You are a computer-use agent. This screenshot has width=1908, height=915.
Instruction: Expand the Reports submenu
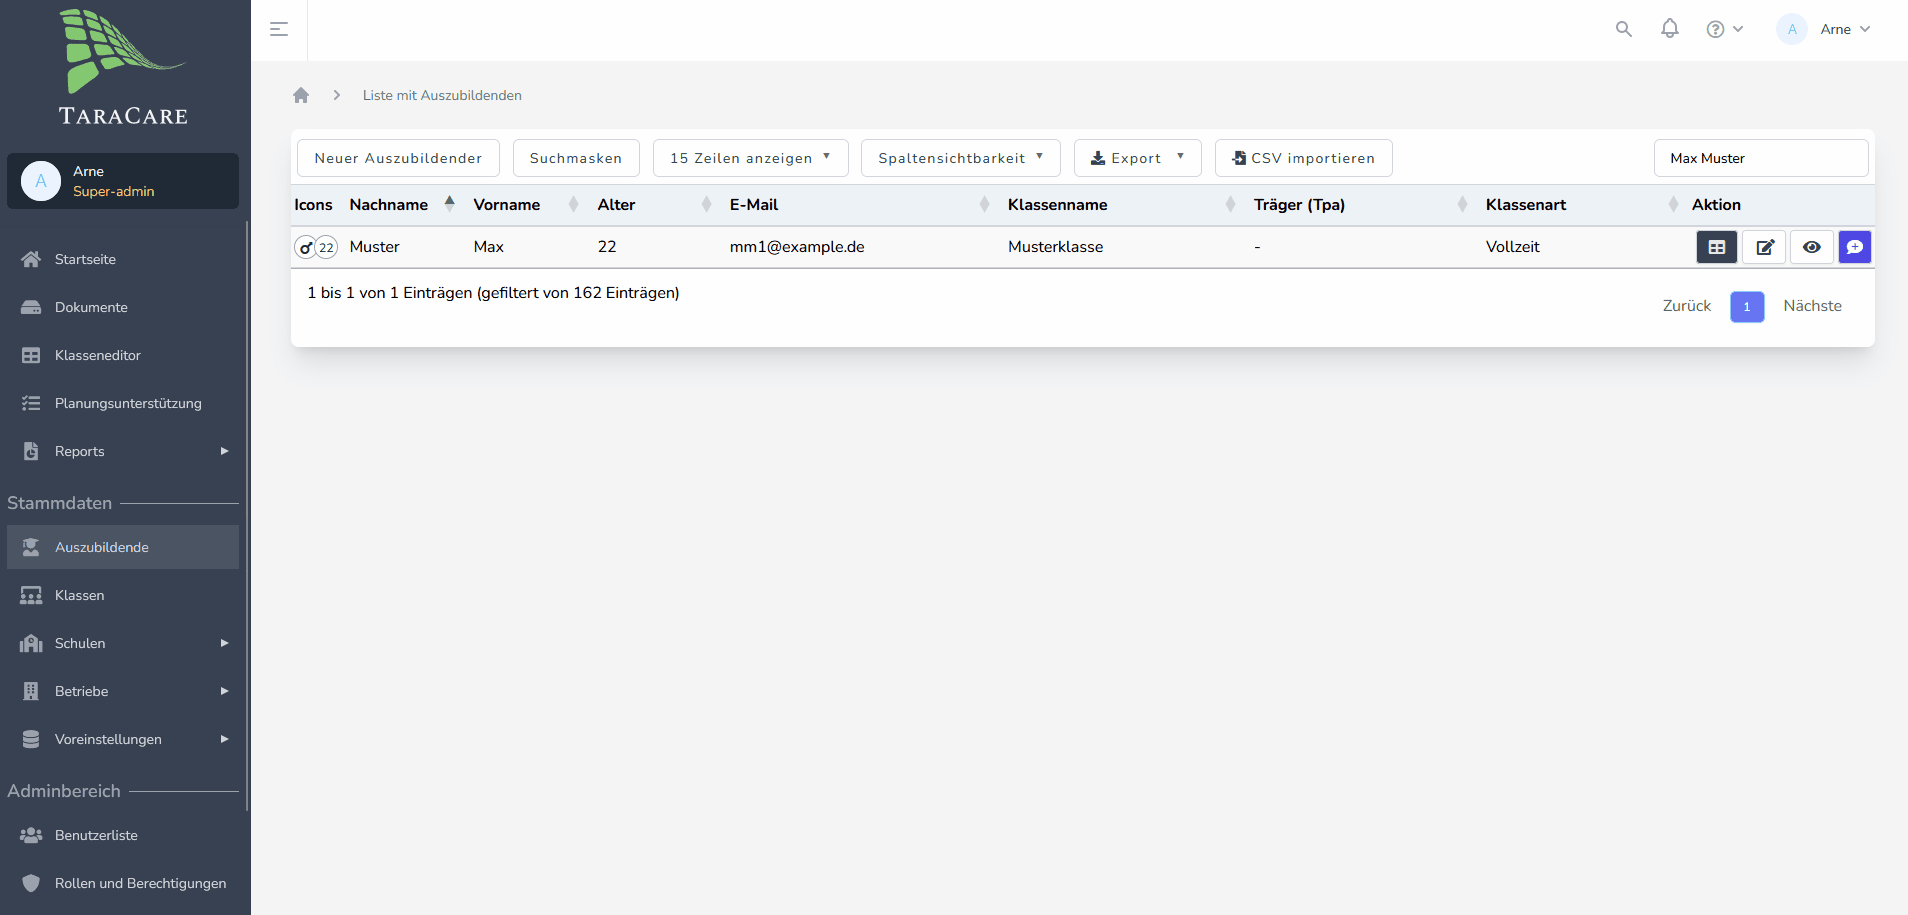pos(123,451)
